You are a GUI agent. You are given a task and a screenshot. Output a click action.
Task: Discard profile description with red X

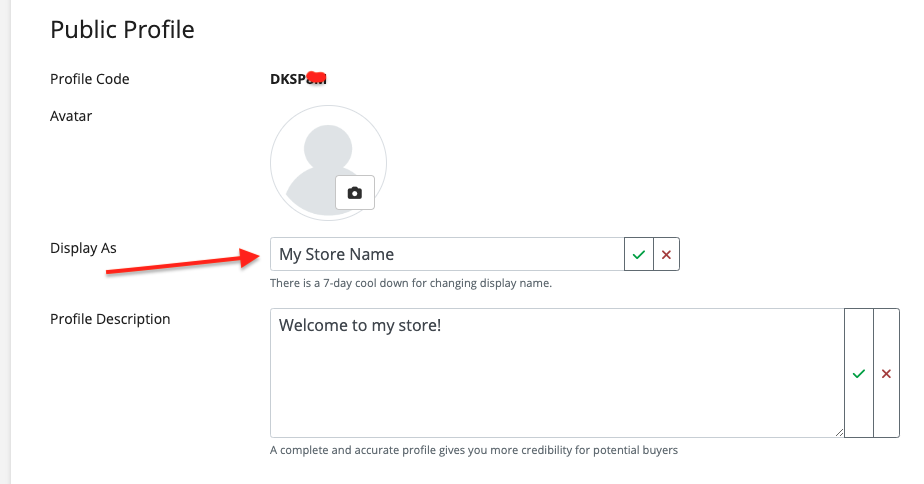[886, 373]
